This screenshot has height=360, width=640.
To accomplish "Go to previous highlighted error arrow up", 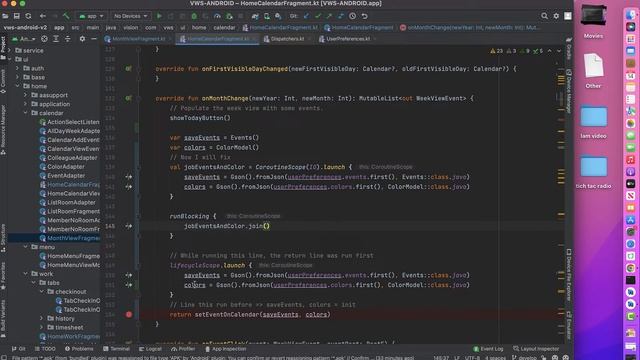I will [x=549, y=51].
